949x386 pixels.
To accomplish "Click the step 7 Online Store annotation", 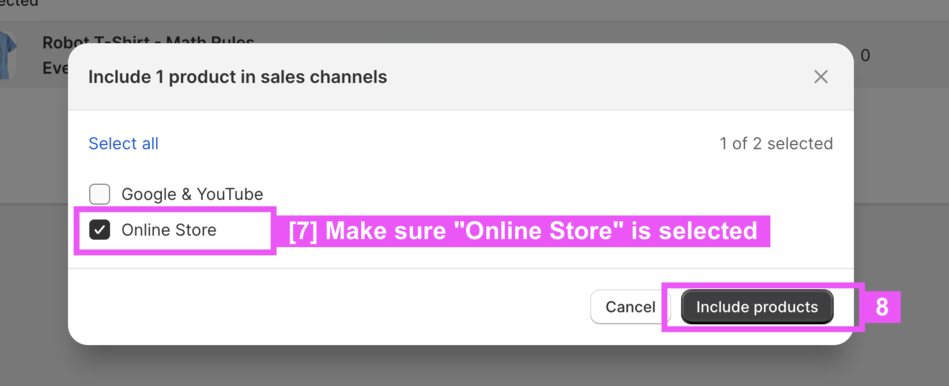I will tap(523, 231).
